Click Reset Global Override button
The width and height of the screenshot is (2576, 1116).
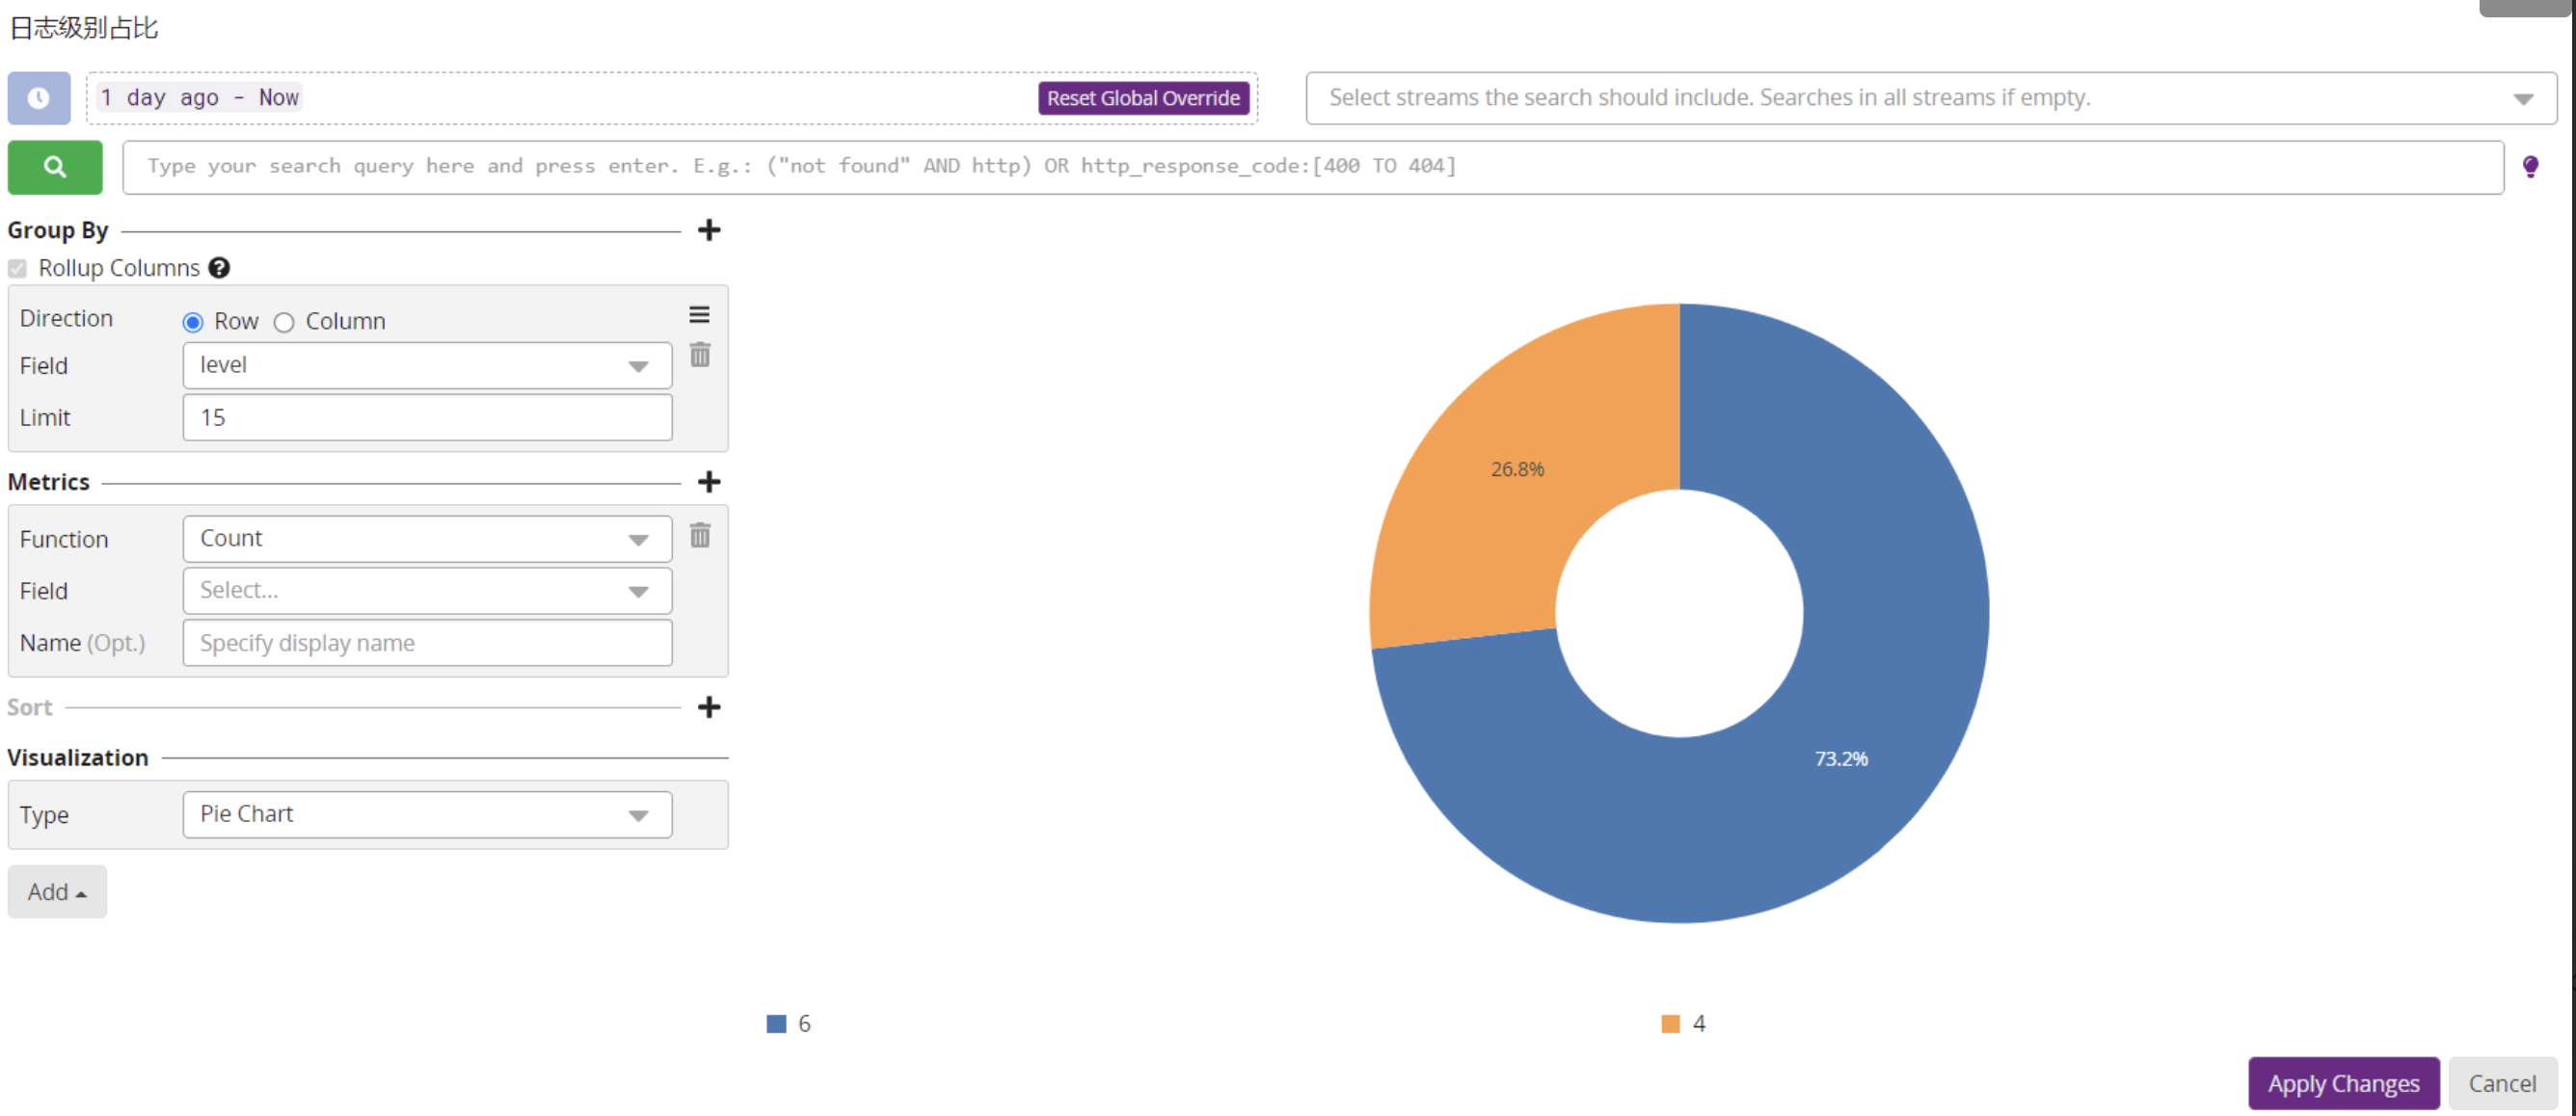1143,98
